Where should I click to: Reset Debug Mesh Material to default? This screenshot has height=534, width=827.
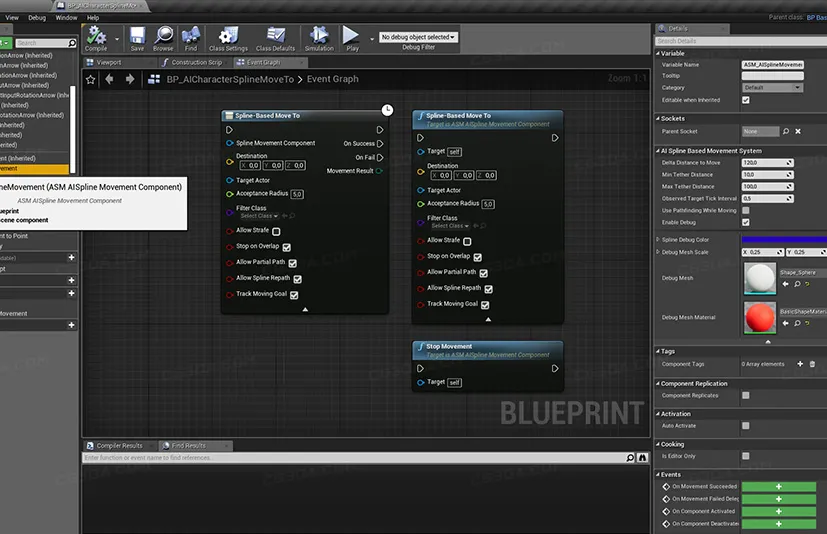[x=807, y=323]
